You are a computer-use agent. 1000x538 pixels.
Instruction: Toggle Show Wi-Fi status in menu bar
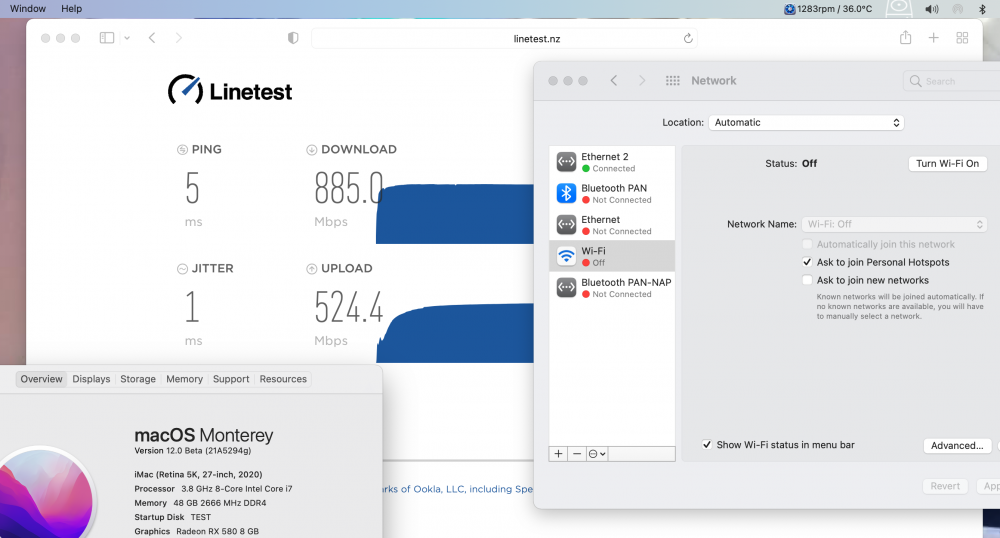pyautogui.click(x=707, y=445)
